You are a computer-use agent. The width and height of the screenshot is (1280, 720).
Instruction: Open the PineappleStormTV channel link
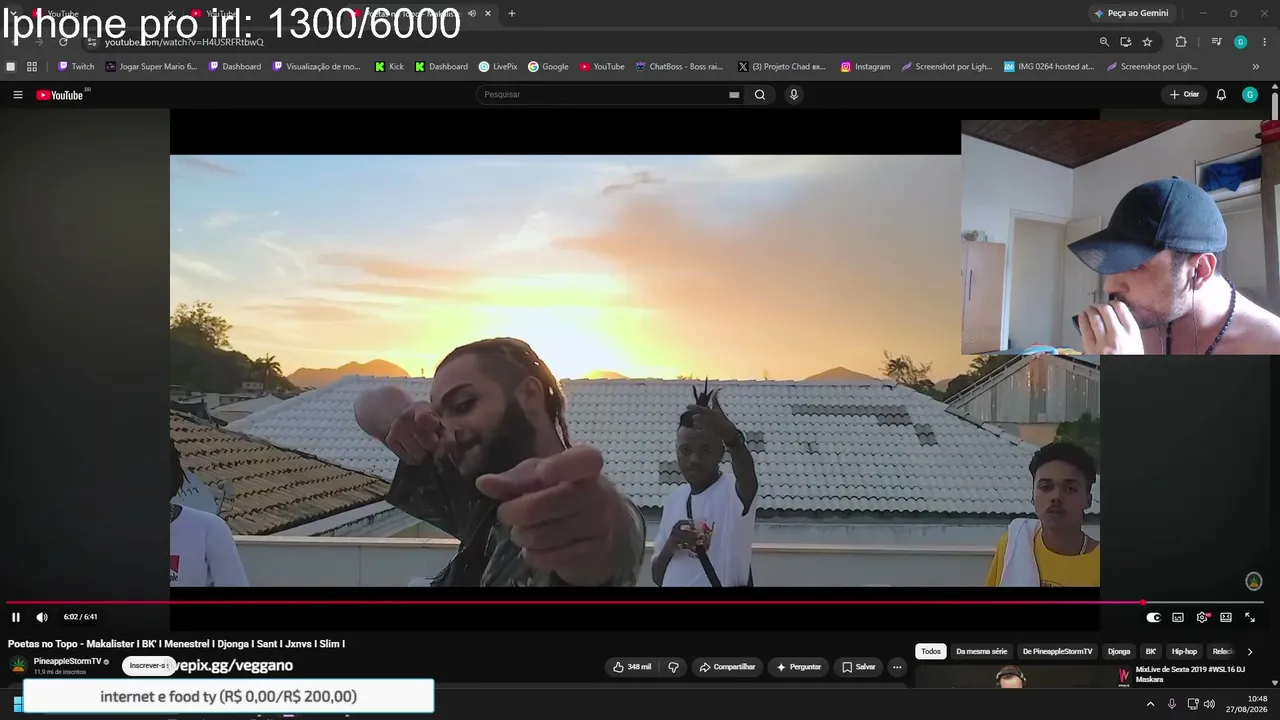pyautogui.click(x=67, y=661)
